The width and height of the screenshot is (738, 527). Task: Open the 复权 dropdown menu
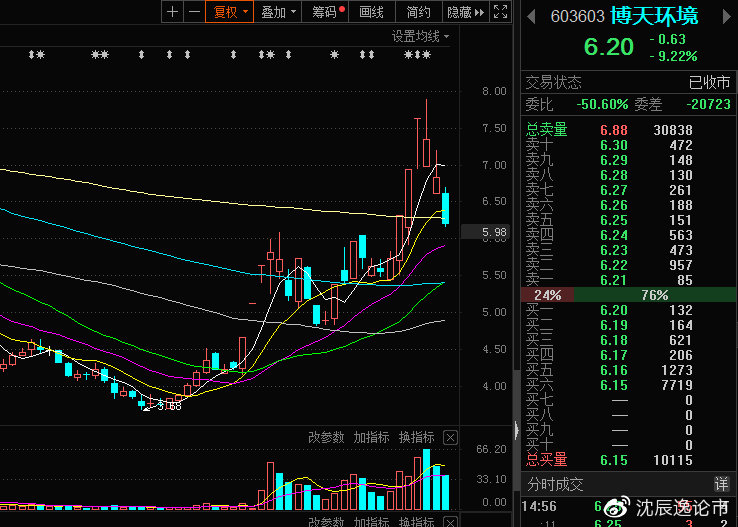tap(230, 12)
